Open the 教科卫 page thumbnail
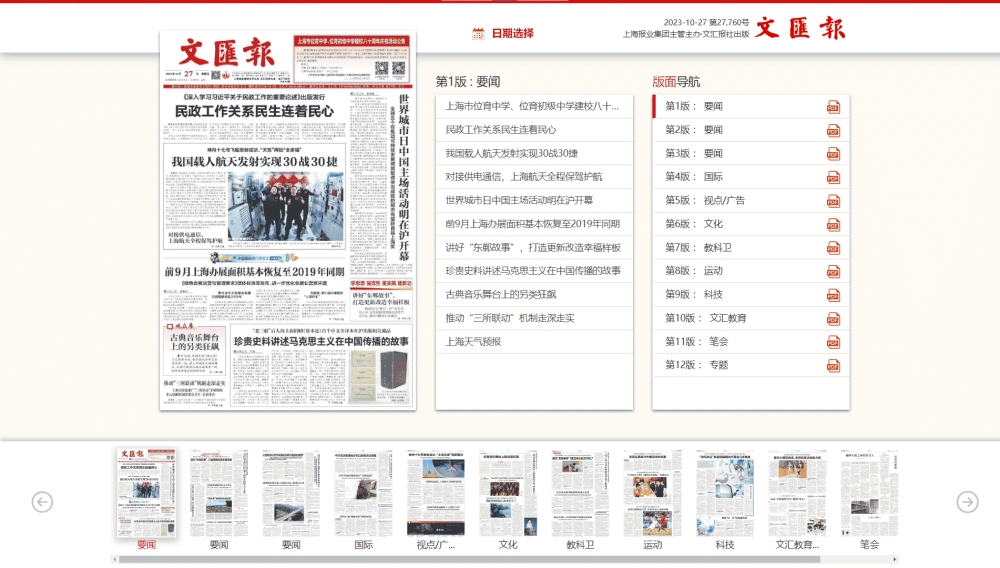Viewport: 1000px width, 568px height. point(580,492)
